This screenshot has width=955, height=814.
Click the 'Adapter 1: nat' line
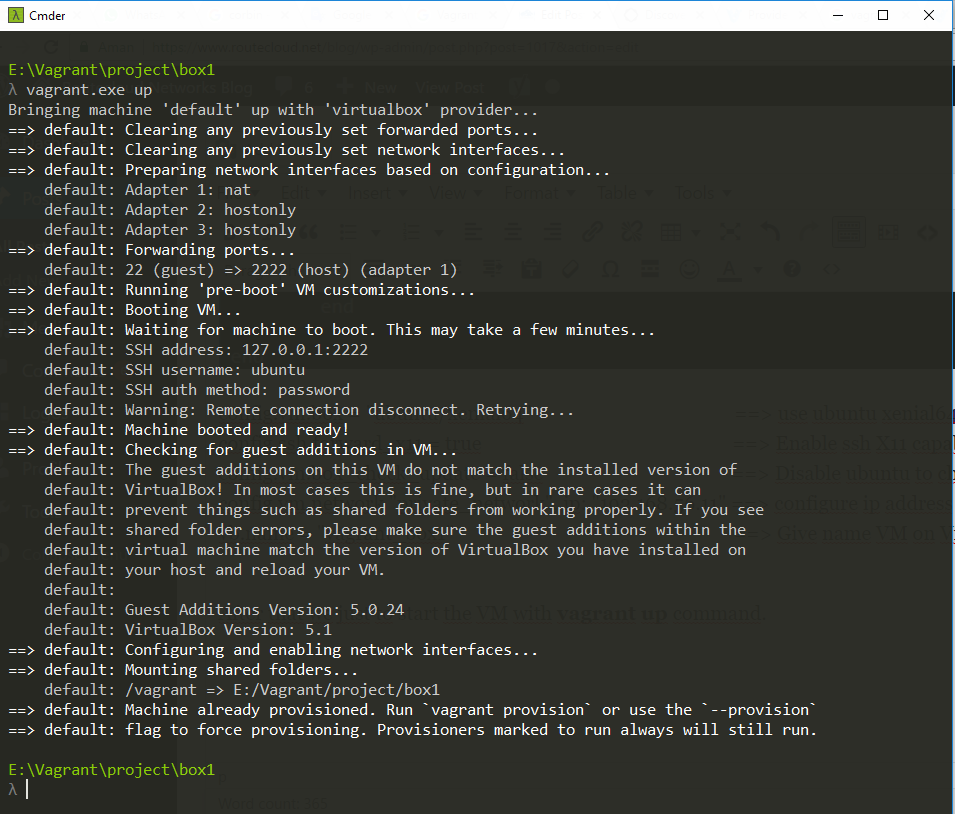point(147,190)
